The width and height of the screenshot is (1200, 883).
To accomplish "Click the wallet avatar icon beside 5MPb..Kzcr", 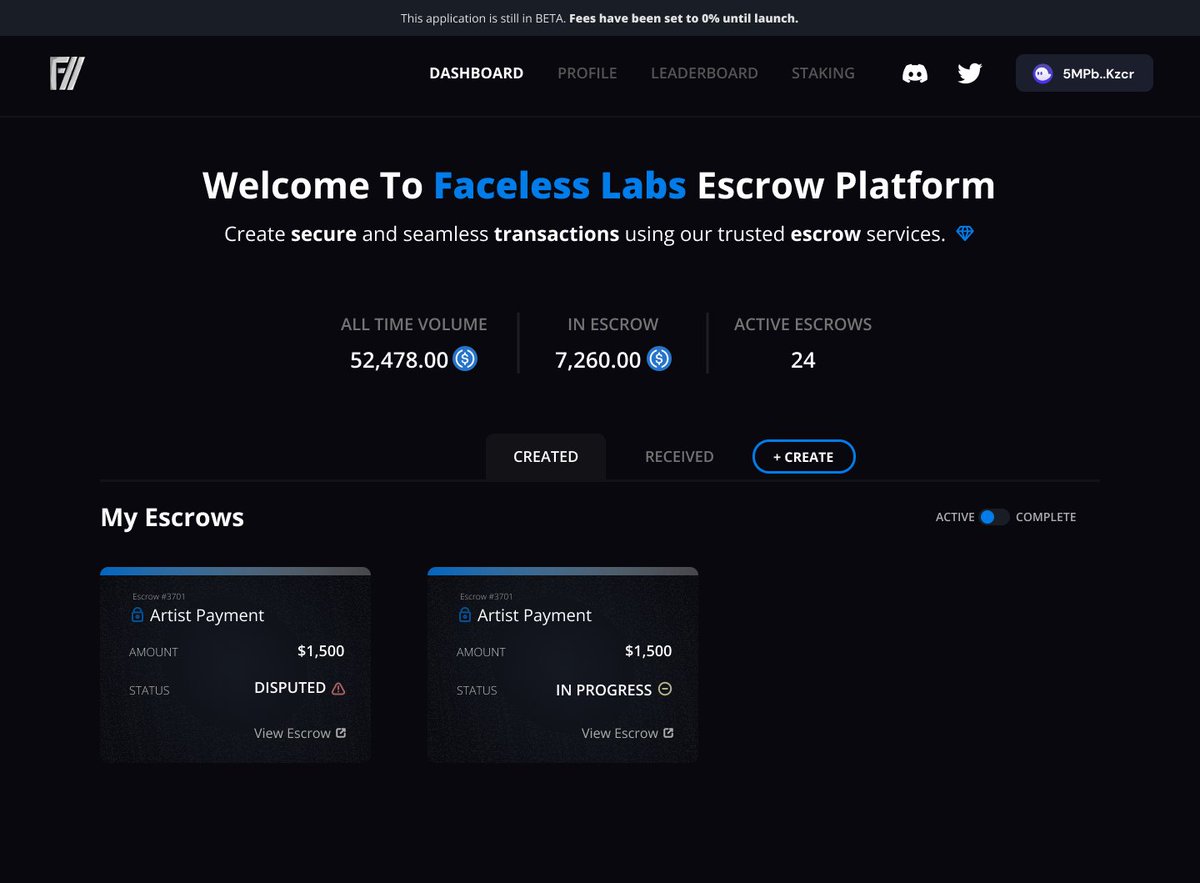I will click(1043, 73).
